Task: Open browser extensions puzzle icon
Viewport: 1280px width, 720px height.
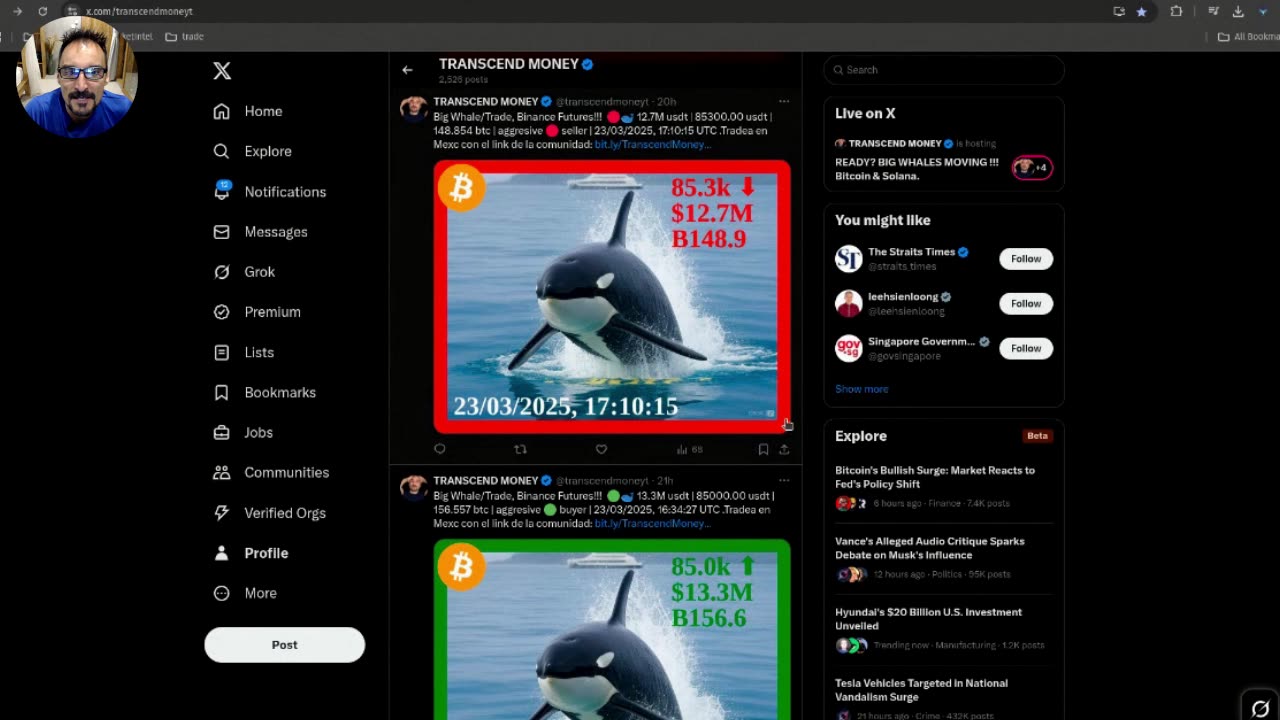Action: (1176, 11)
